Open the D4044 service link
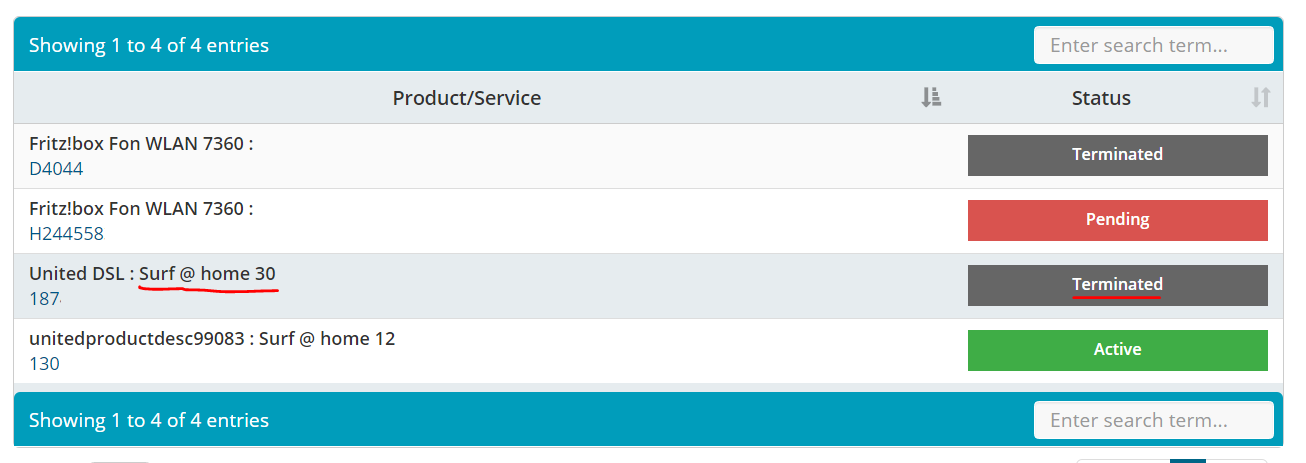 coord(56,169)
